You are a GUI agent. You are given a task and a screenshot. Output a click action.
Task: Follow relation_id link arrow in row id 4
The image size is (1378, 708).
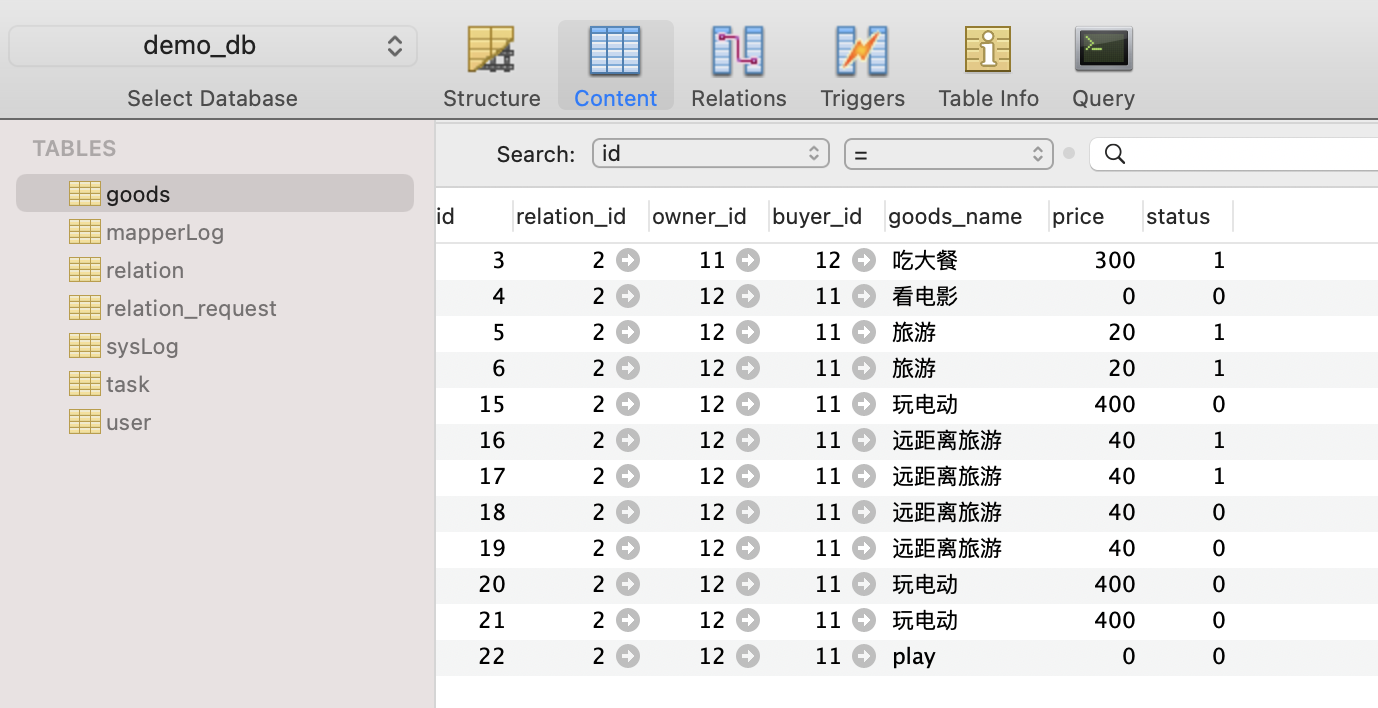click(628, 297)
